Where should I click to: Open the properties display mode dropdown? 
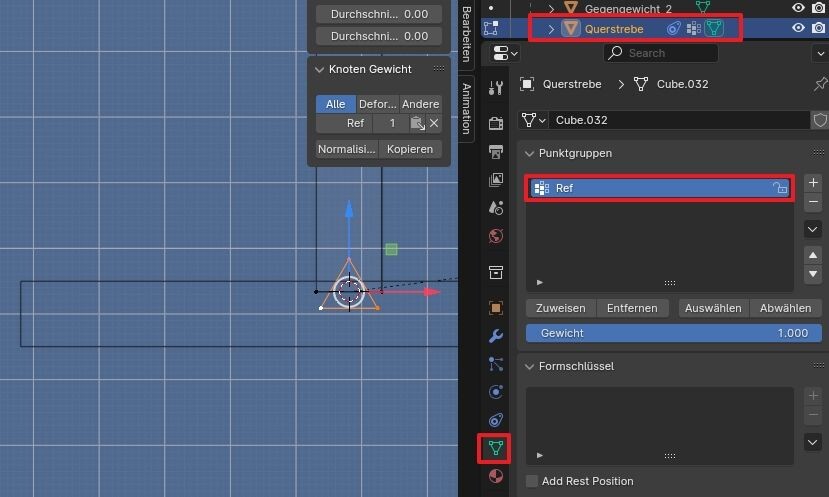pos(505,53)
